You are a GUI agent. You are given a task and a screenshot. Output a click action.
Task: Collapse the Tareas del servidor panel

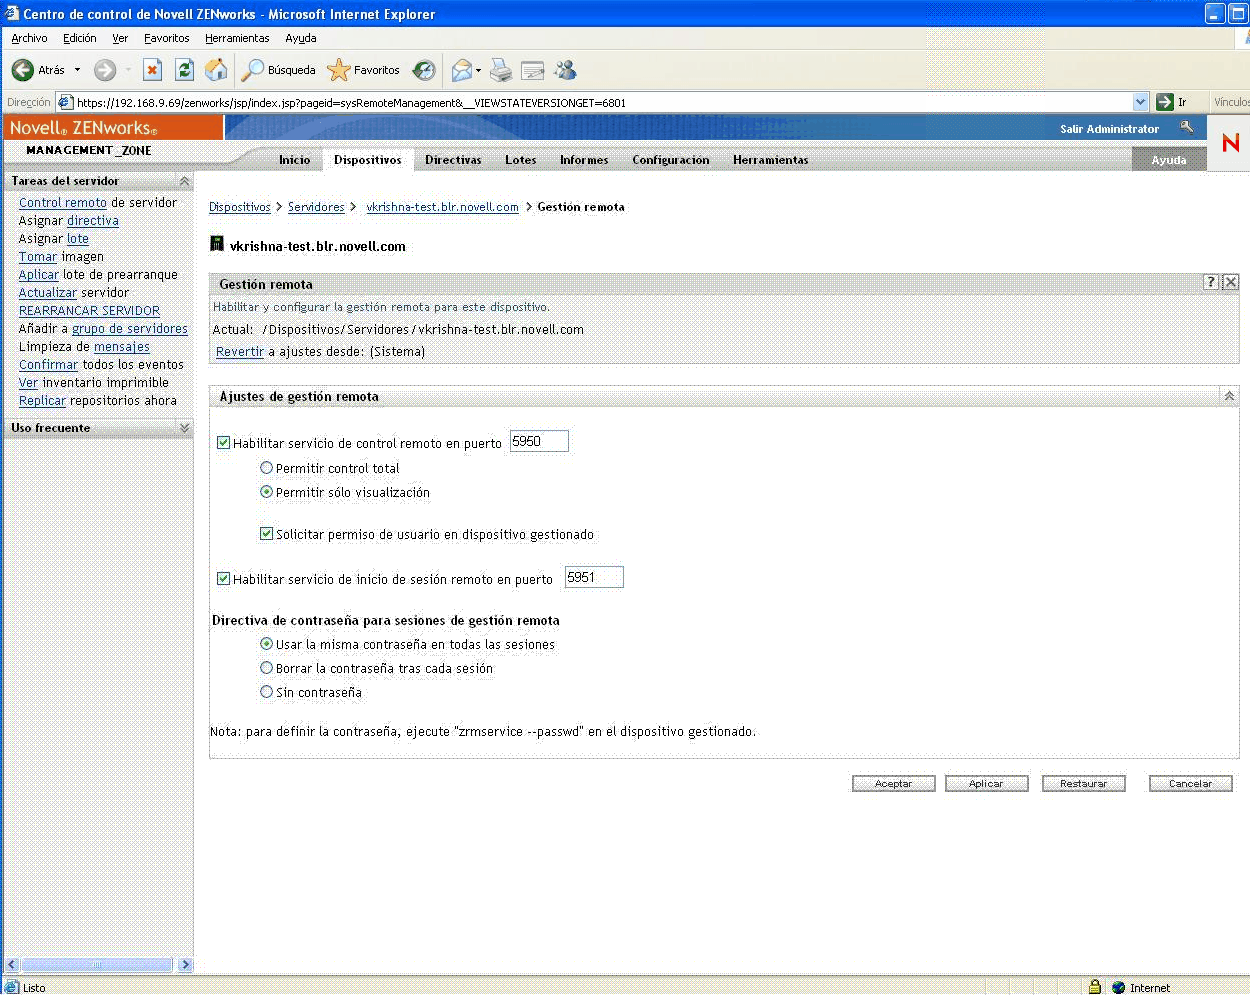pyautogui.click(x=184, y=181)
